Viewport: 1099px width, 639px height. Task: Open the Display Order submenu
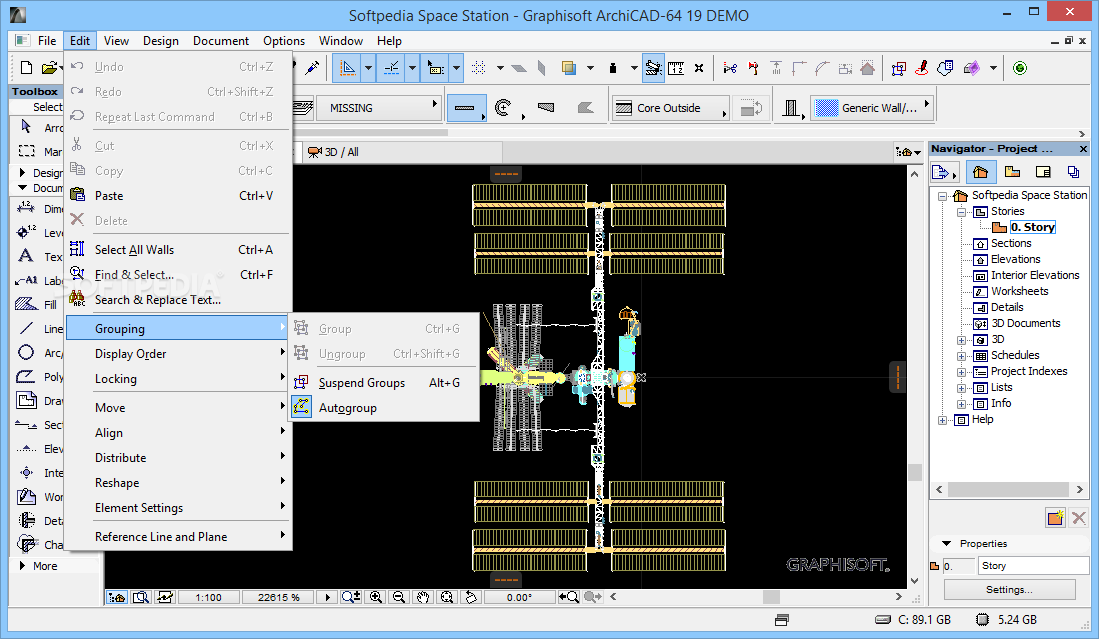point(179,354)
